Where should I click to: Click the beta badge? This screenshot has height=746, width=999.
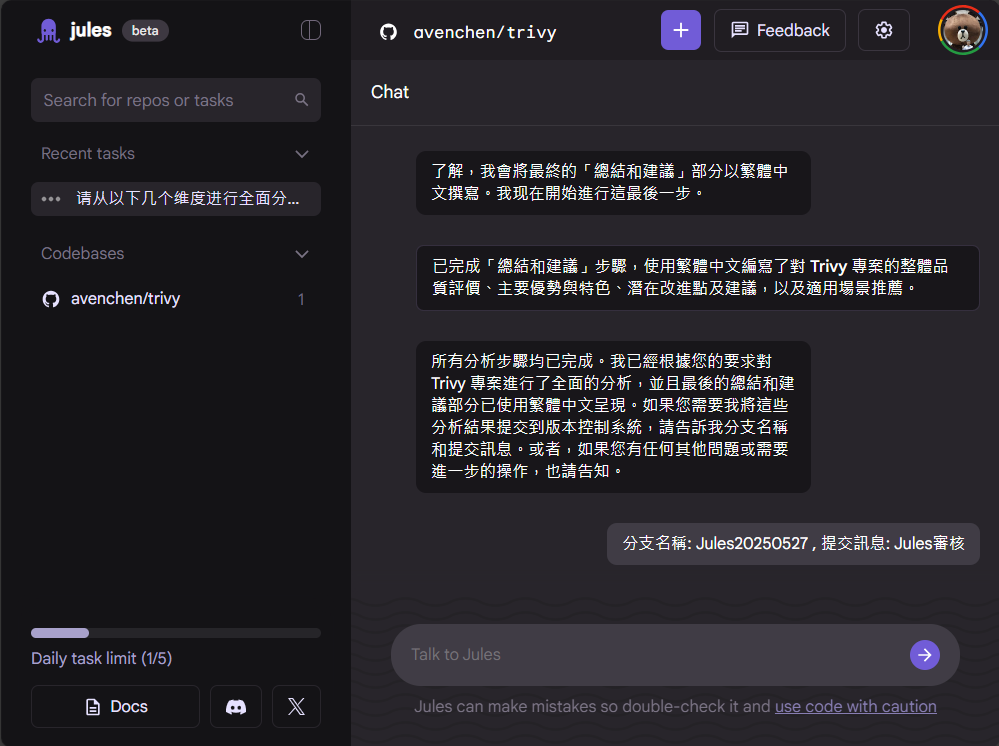[145, 31]
